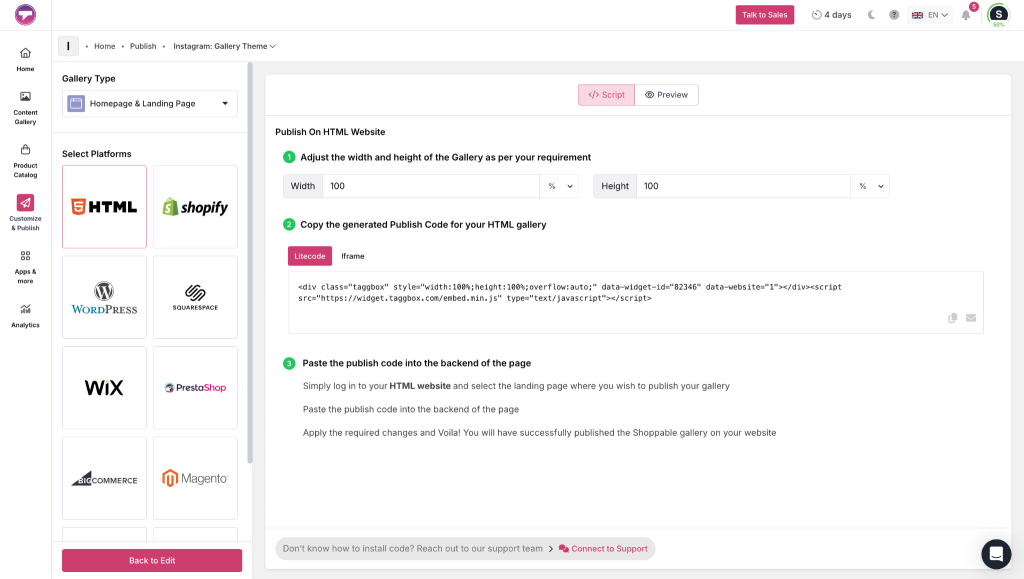
Task: Open language EN dropdown
Action: [x=929, y=14]
